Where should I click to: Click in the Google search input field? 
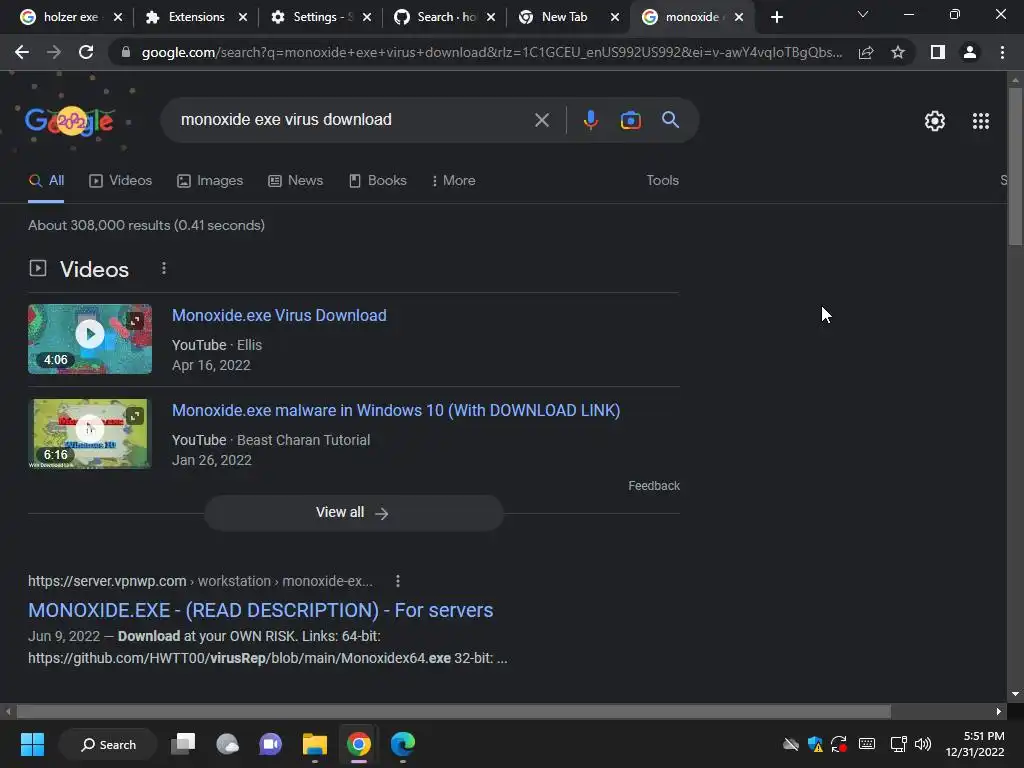click(x=353, y=120)
